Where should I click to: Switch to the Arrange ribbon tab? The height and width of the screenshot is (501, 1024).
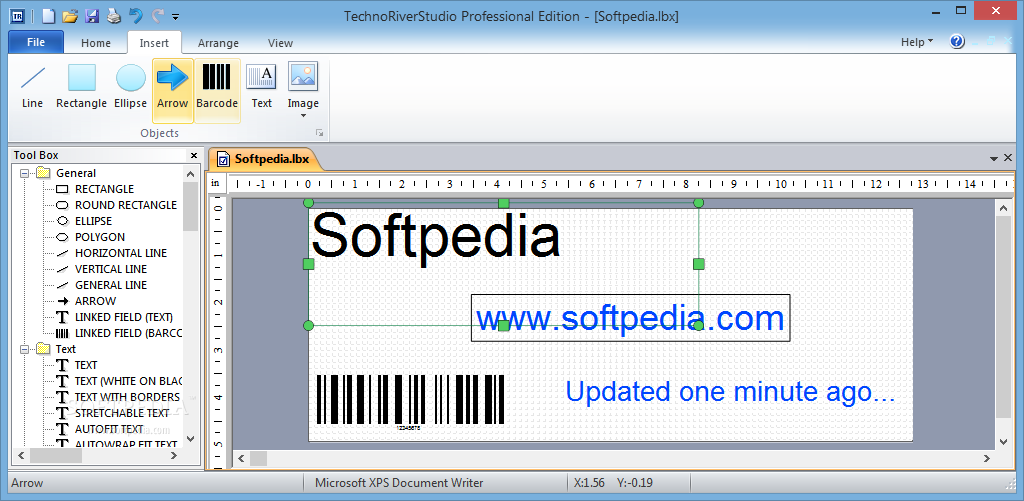pyautogui.click(x=218, y=43)
